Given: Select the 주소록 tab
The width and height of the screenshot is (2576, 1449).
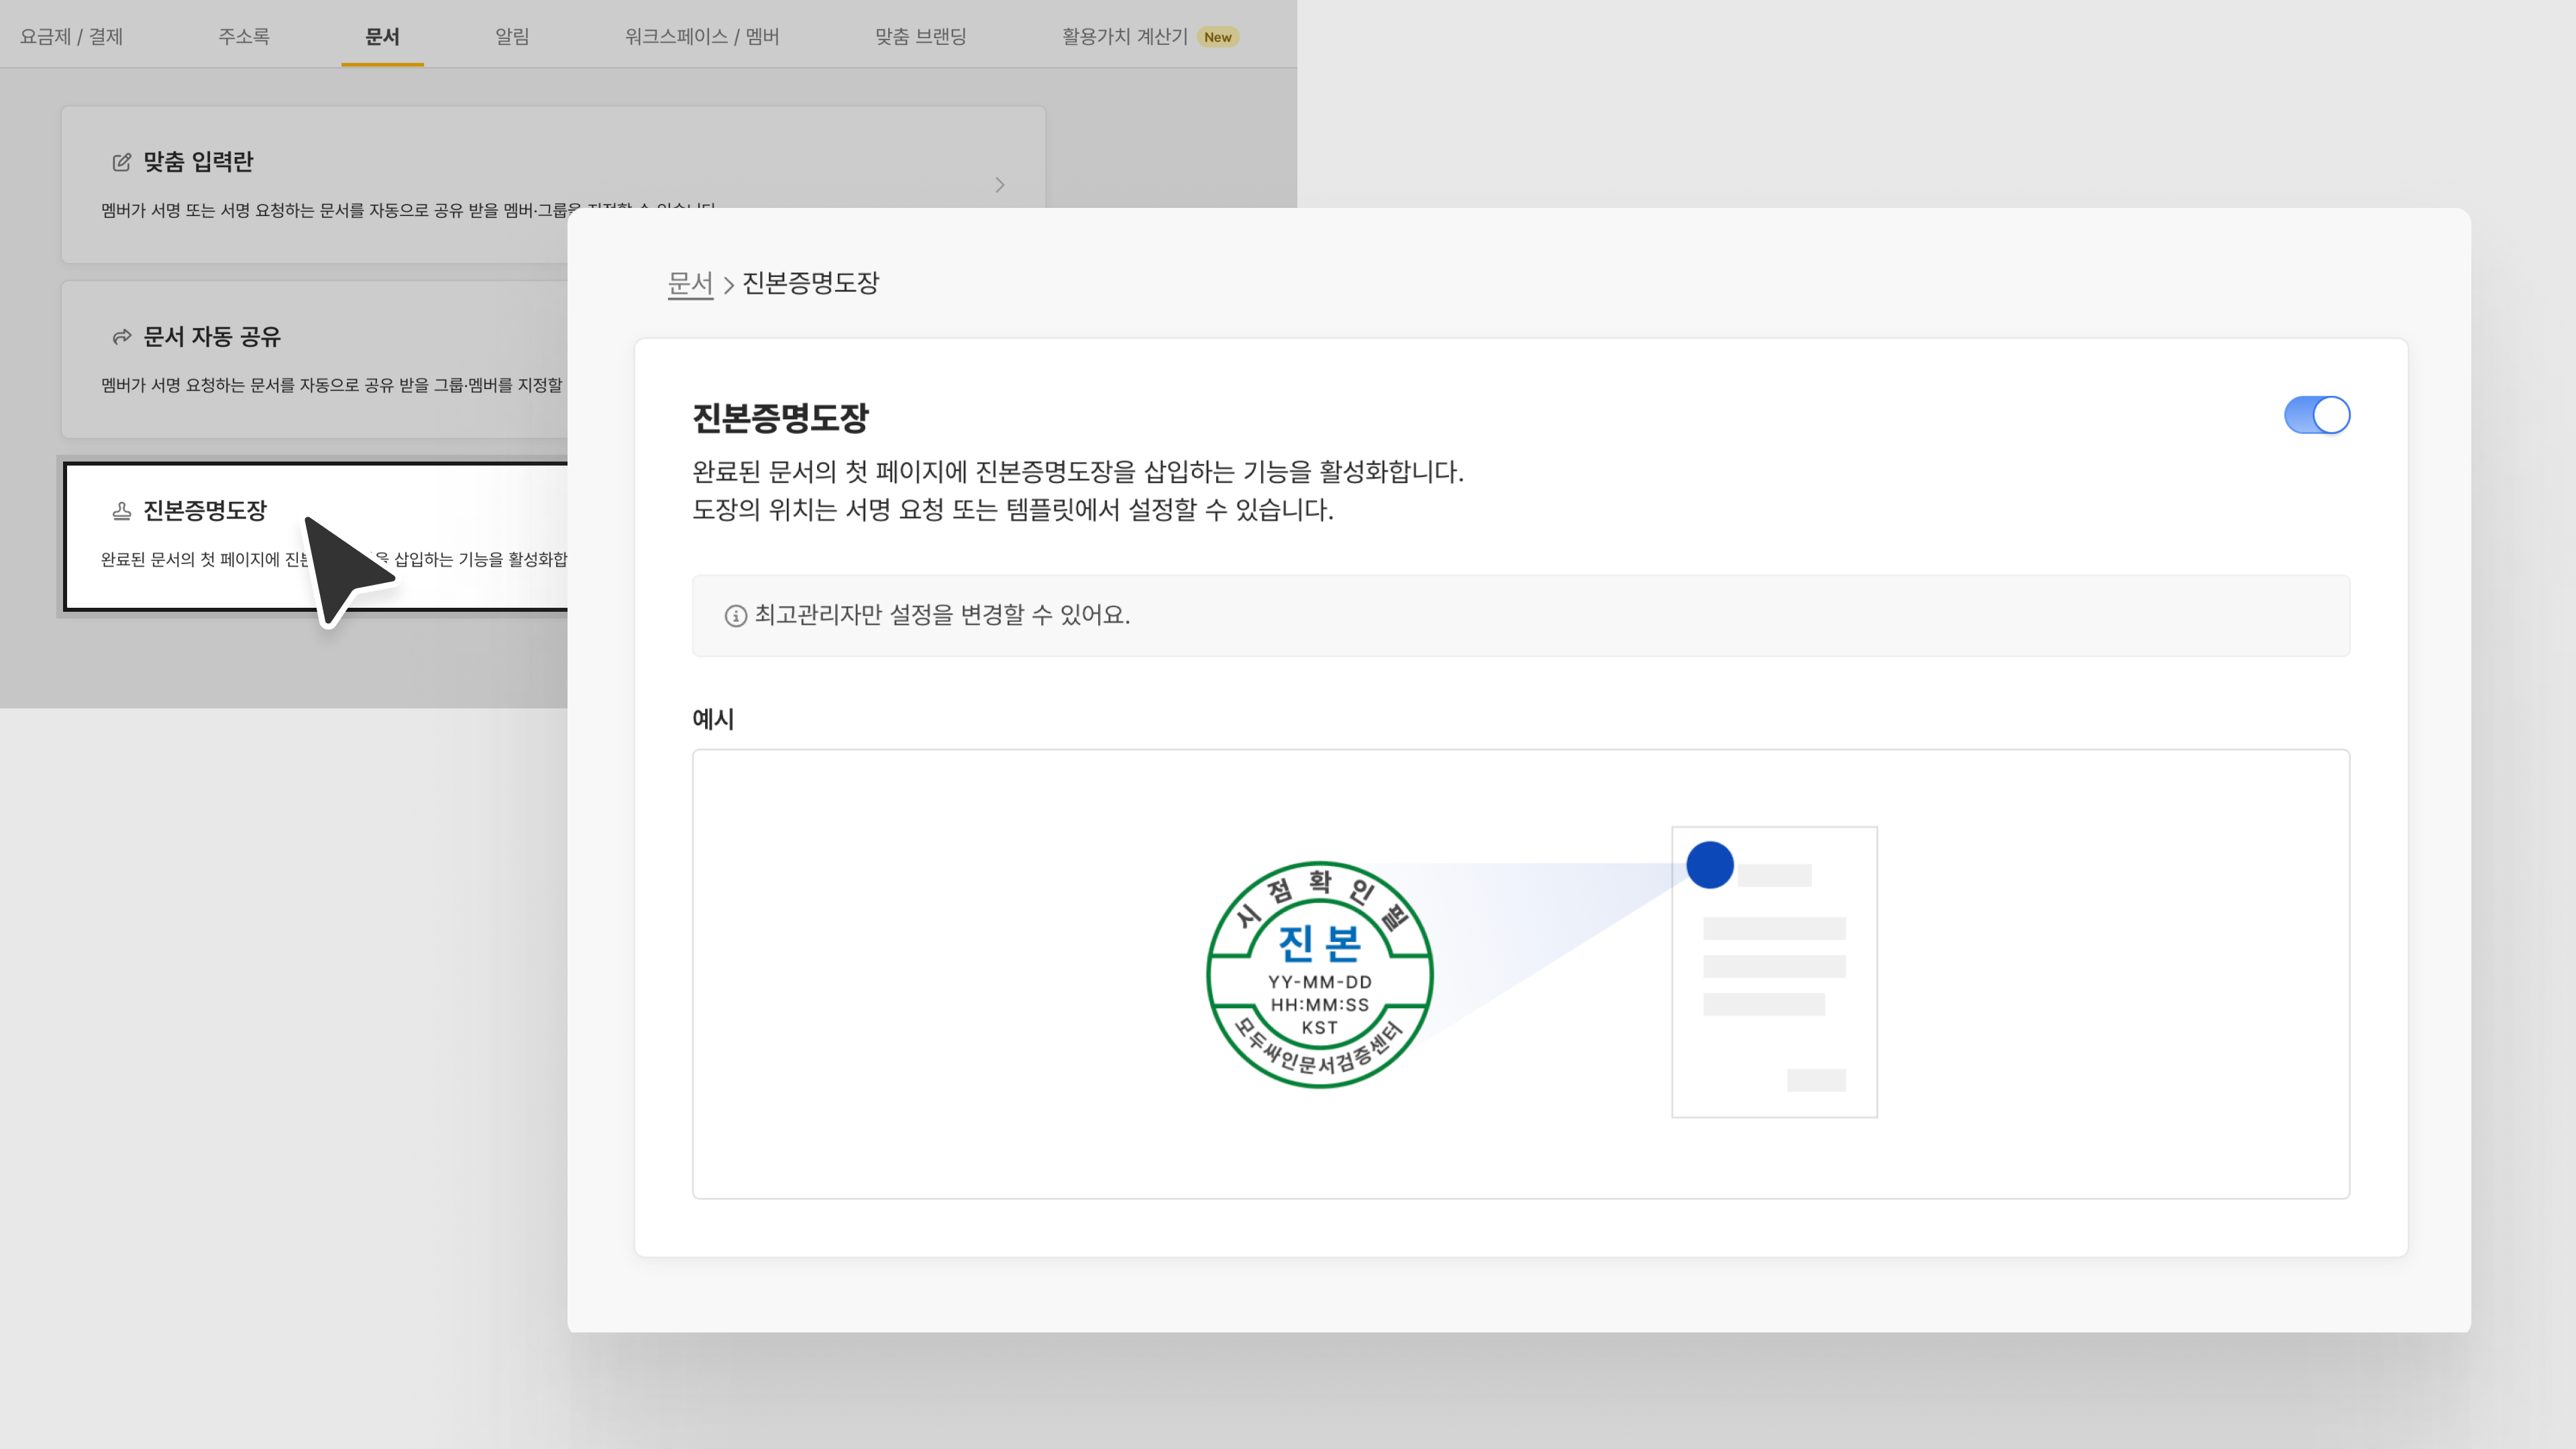Looking at the screenshot, I should coord(244,37).
